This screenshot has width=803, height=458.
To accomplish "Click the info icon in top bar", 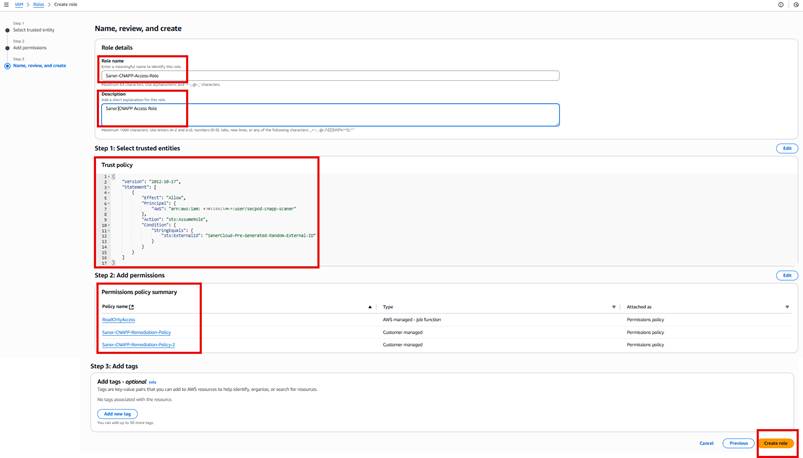I will pyautogui.click(x=780, y=5).
